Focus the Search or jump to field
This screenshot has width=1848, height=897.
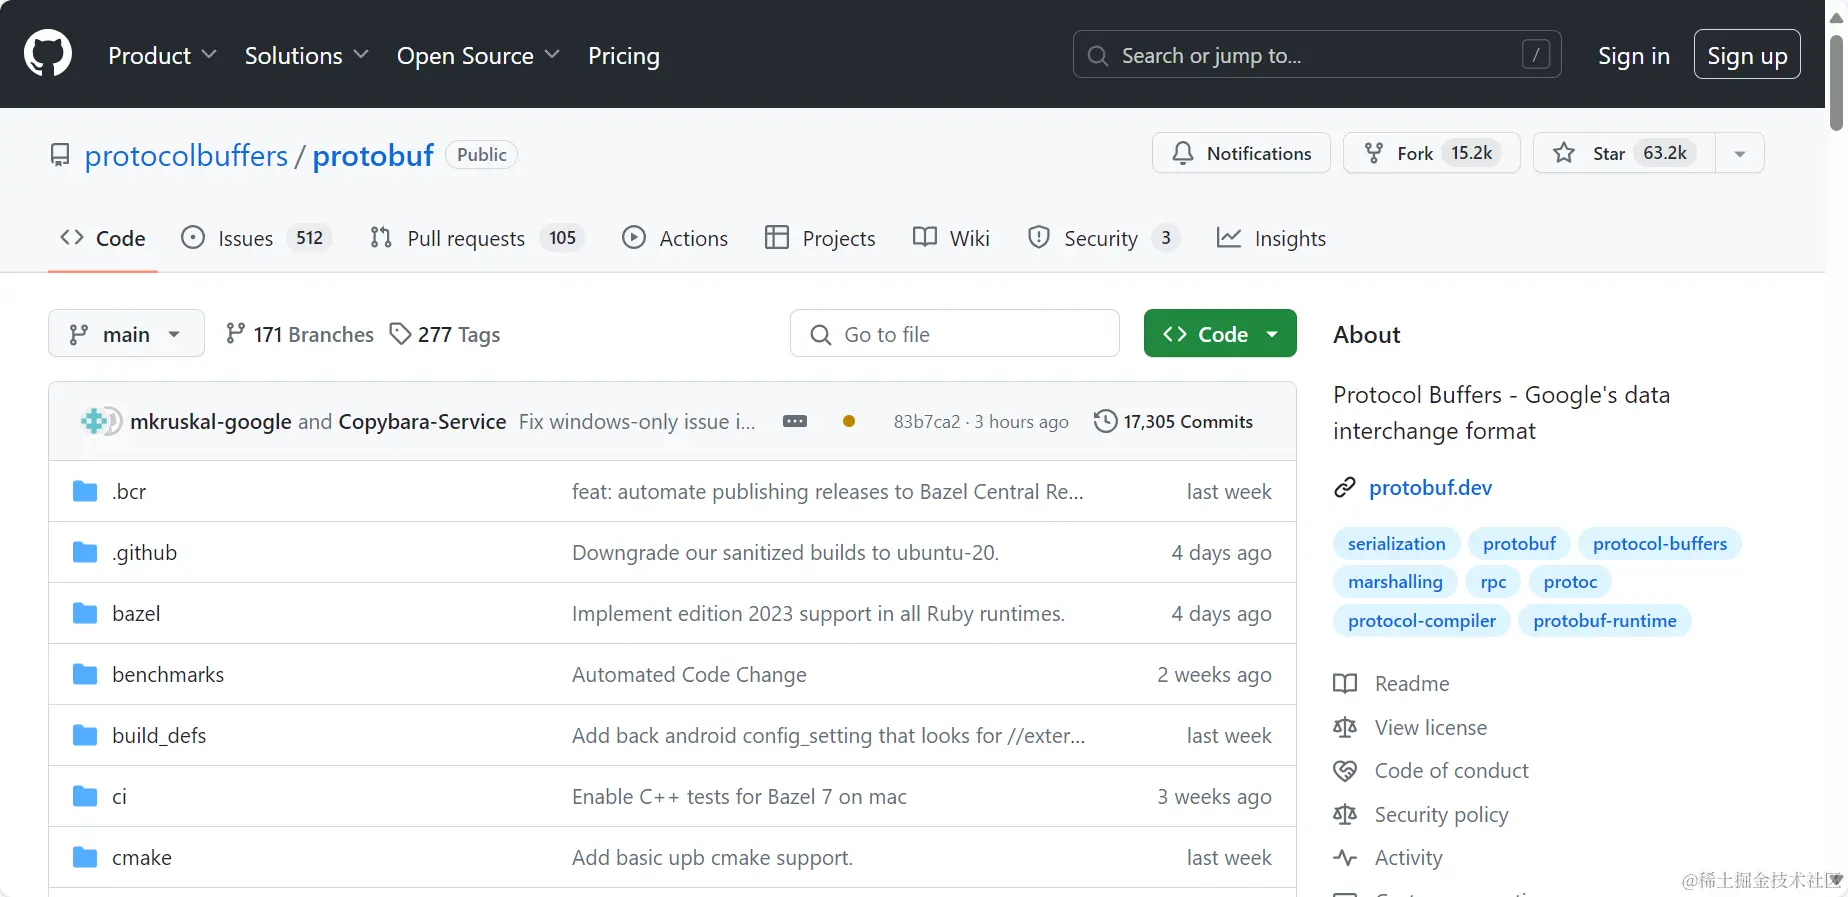pos(1317,55)
